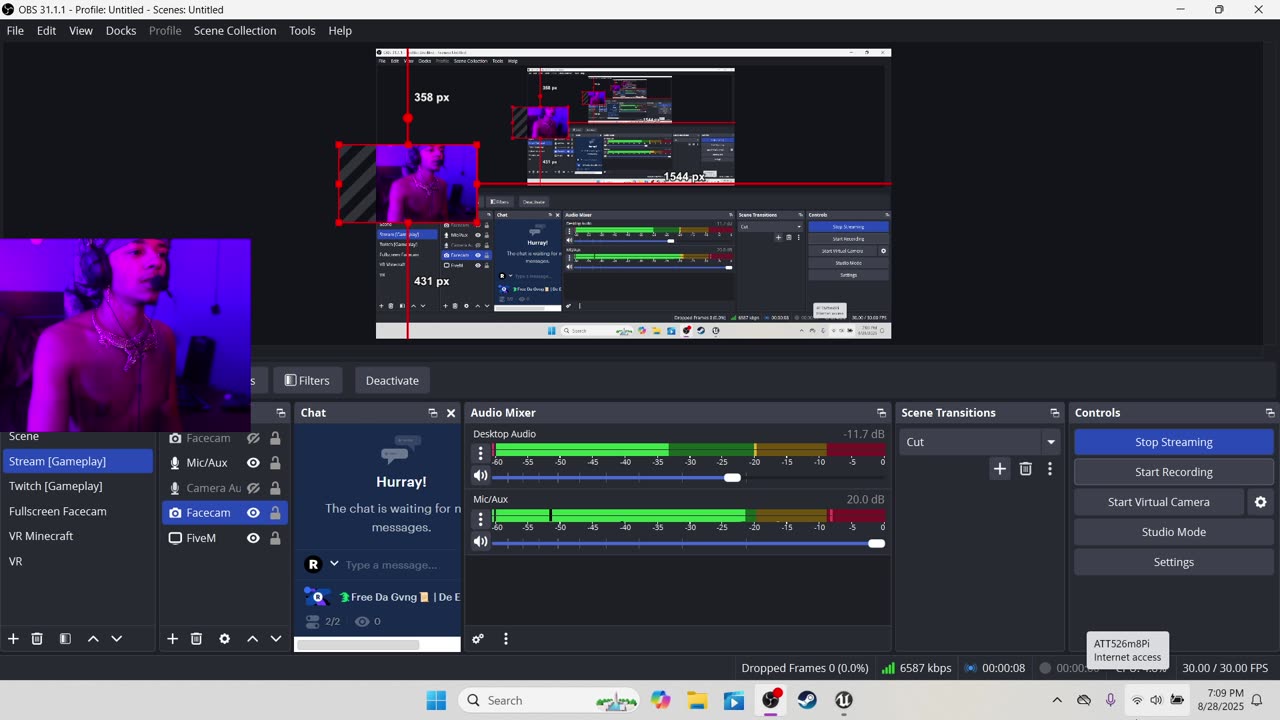Hide the Mic/Aux source

click(253, 463)
